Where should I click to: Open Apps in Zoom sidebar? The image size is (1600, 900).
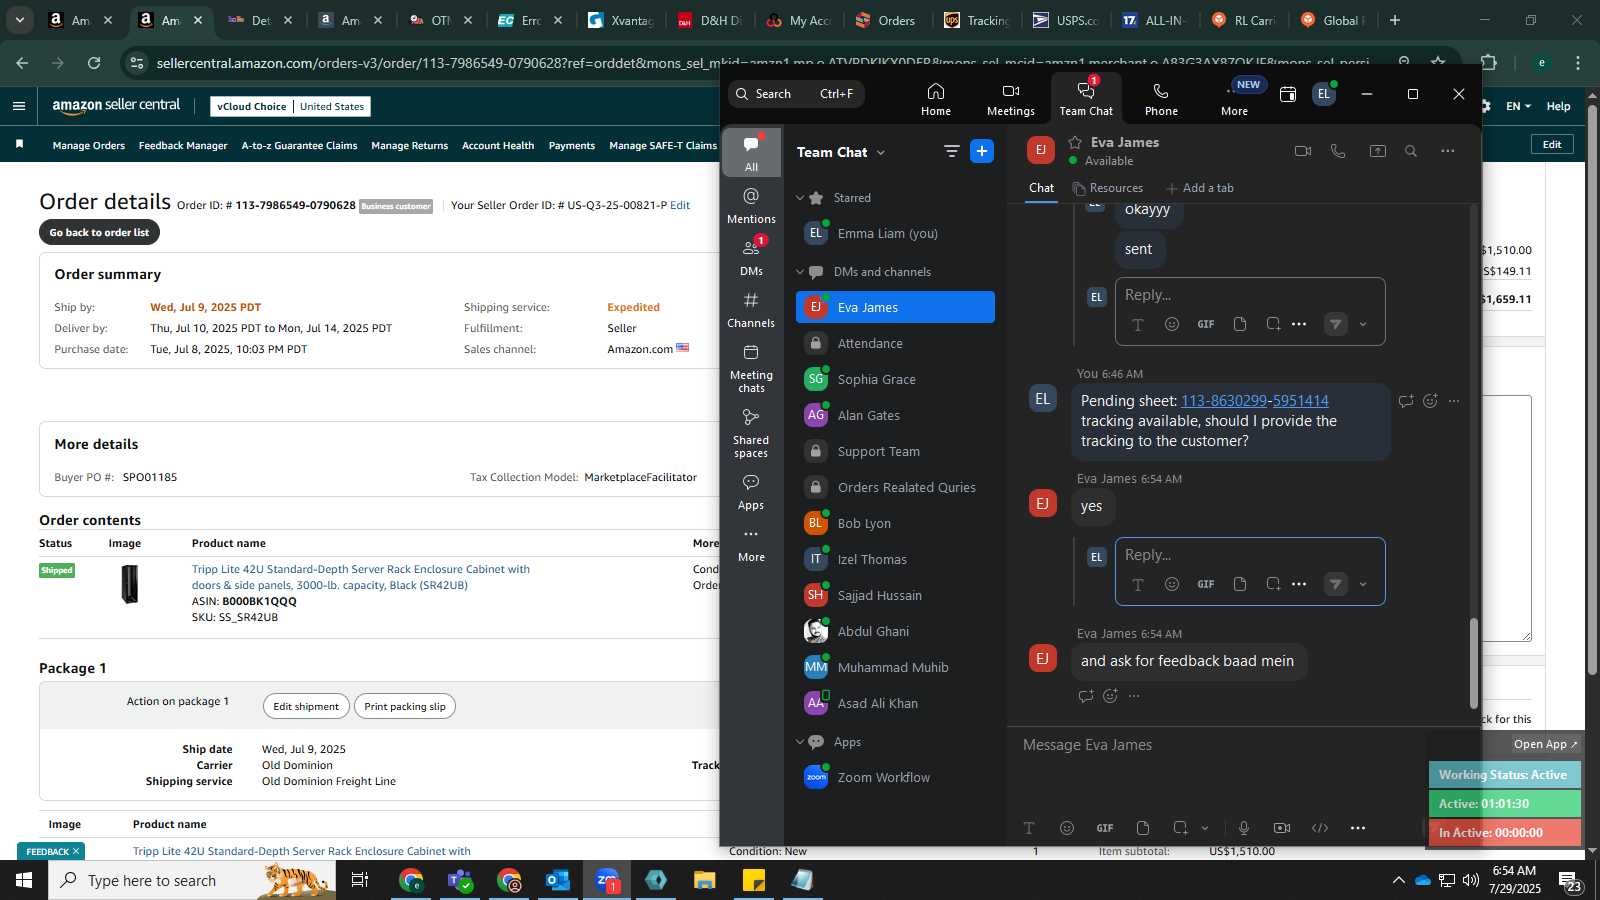tap(751, 492)
